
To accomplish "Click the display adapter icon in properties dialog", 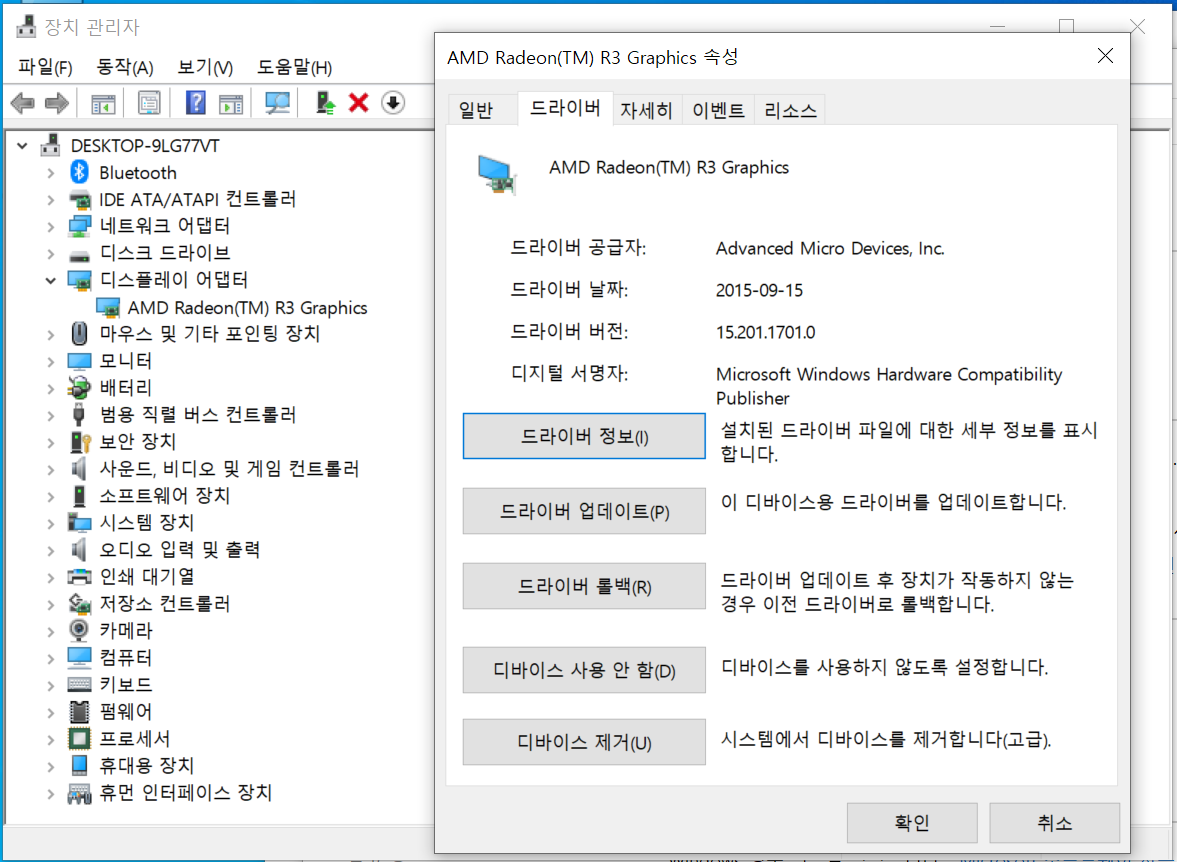I will 497,174.
